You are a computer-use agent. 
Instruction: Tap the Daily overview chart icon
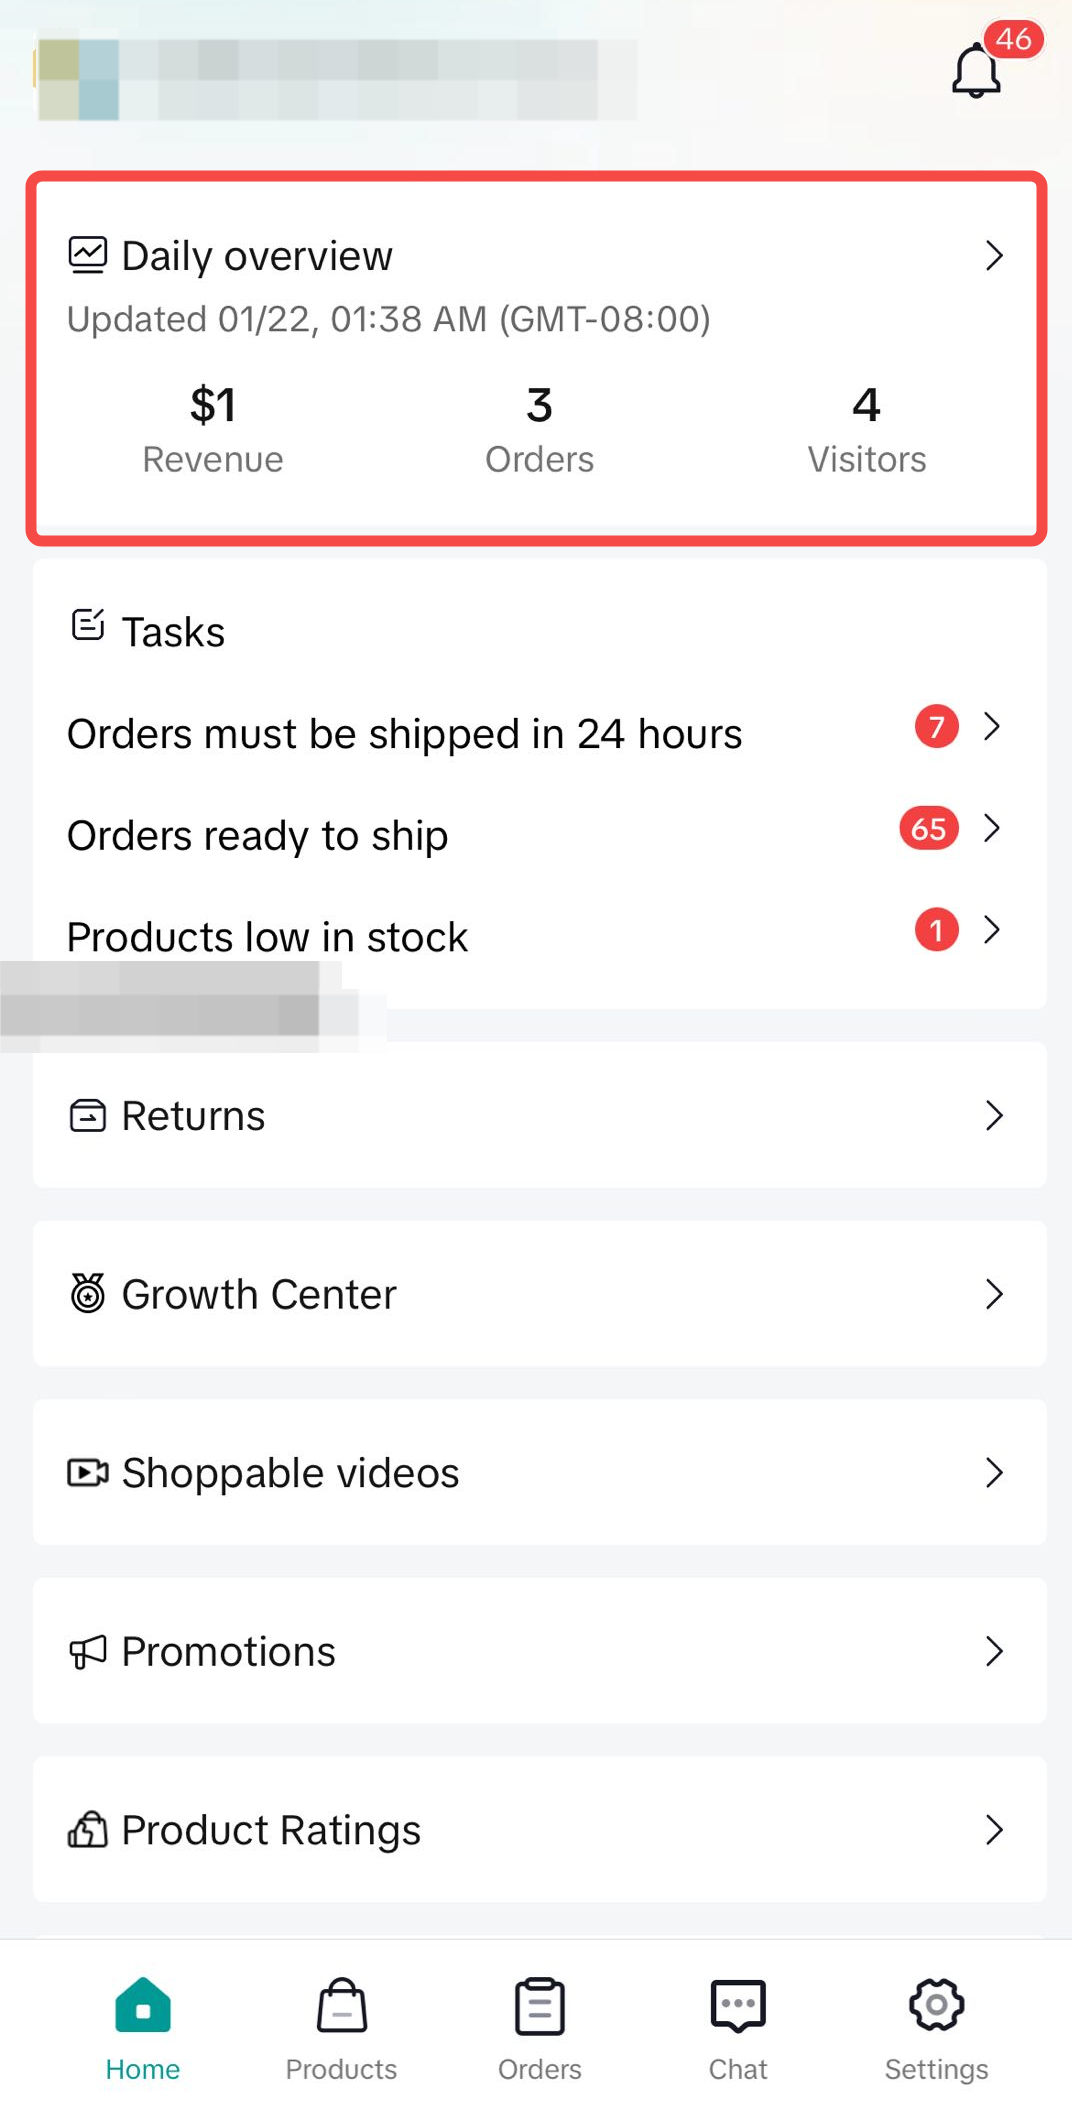(88, 255)
